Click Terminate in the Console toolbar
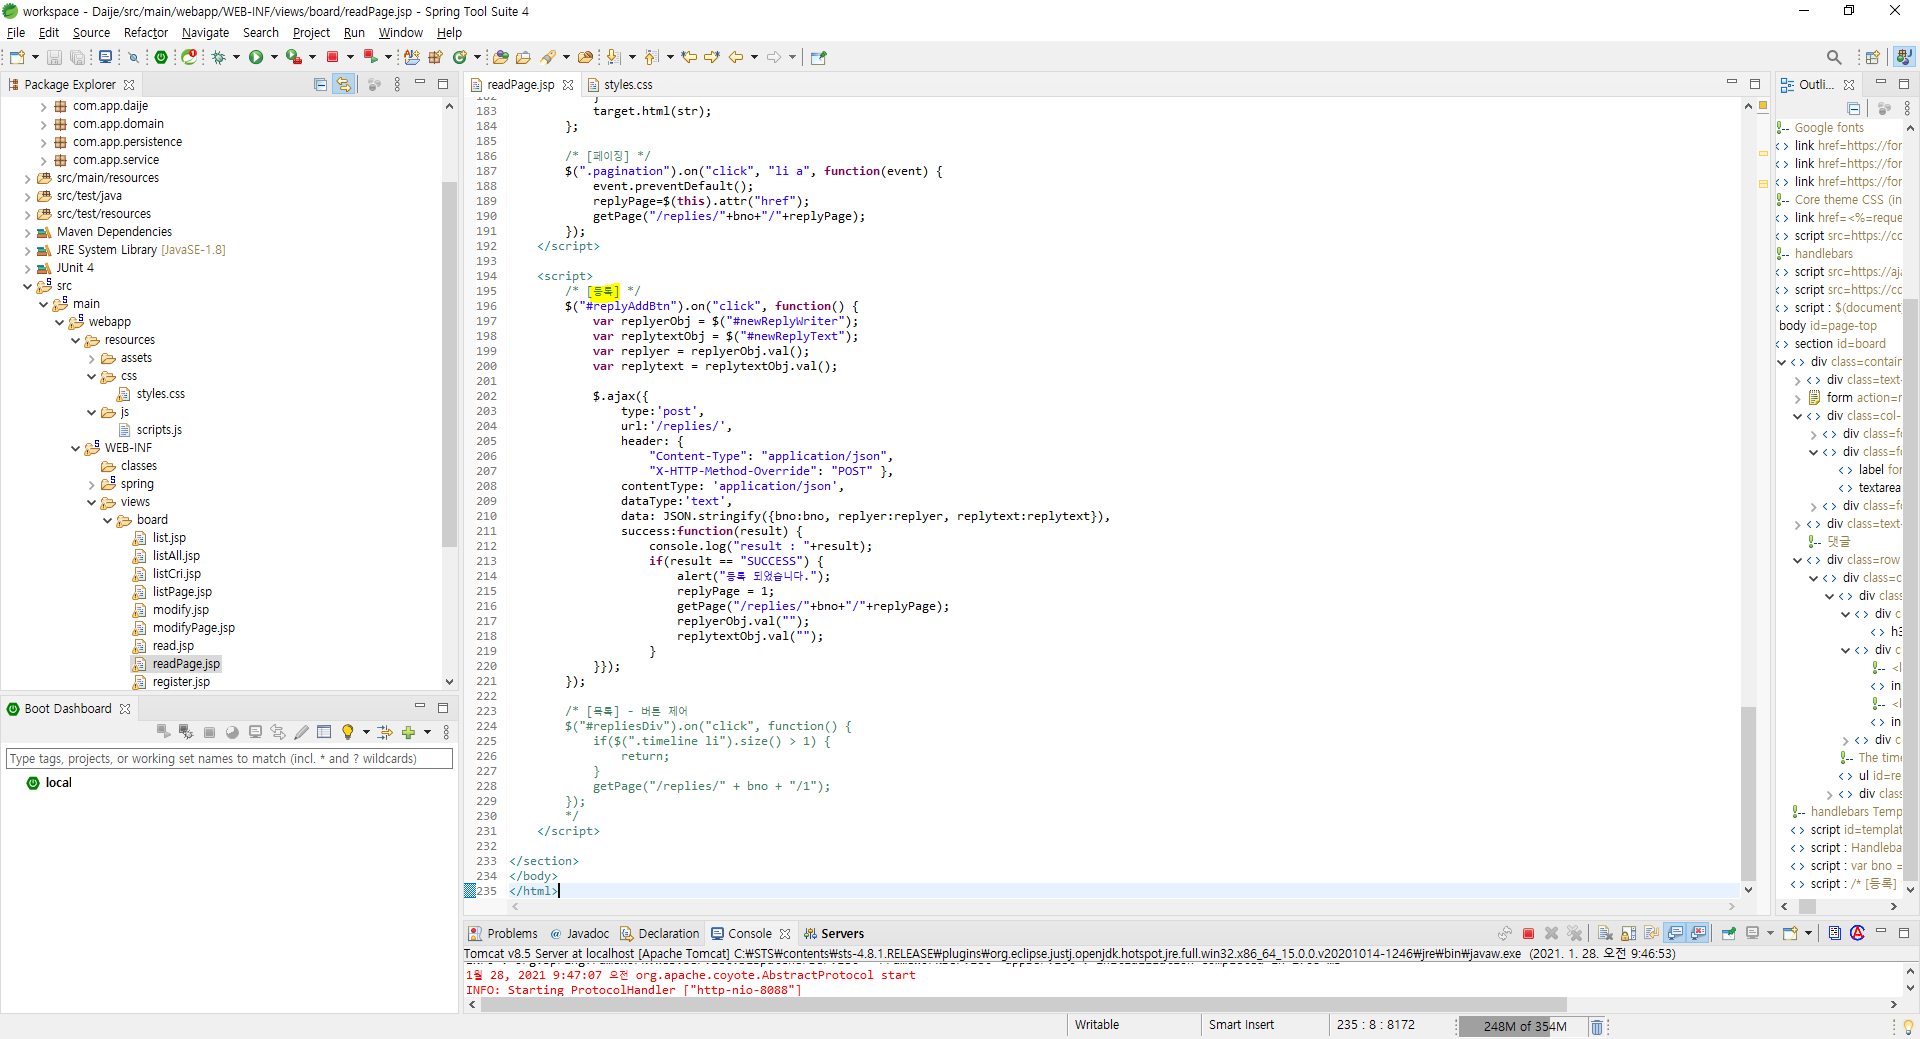The image size is (1920, 1039). point(1528,933)
